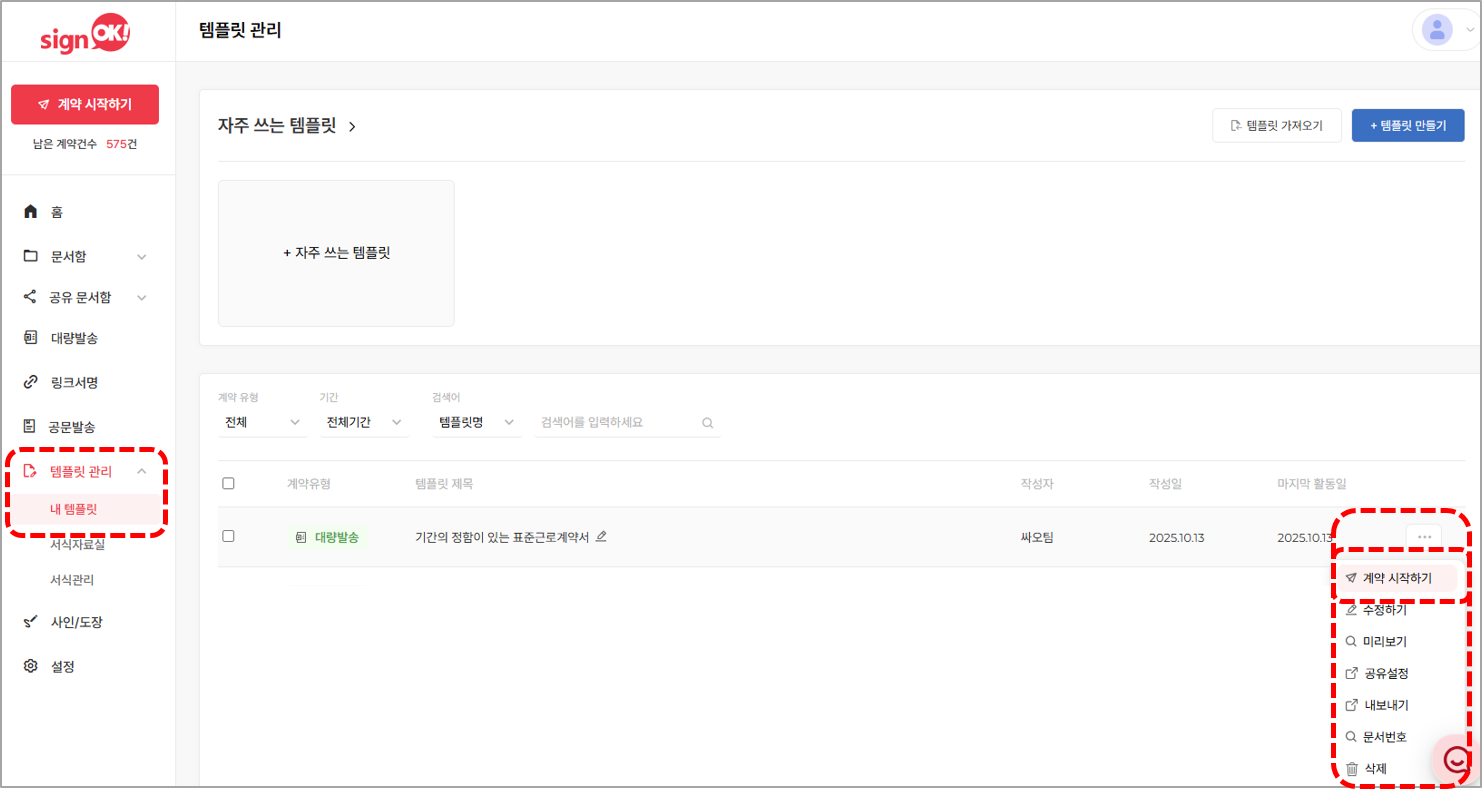The height and width of the screenshot is (789, 1482).
Task: Open the user profile avatar menu
Action: tap(1437, 30)
